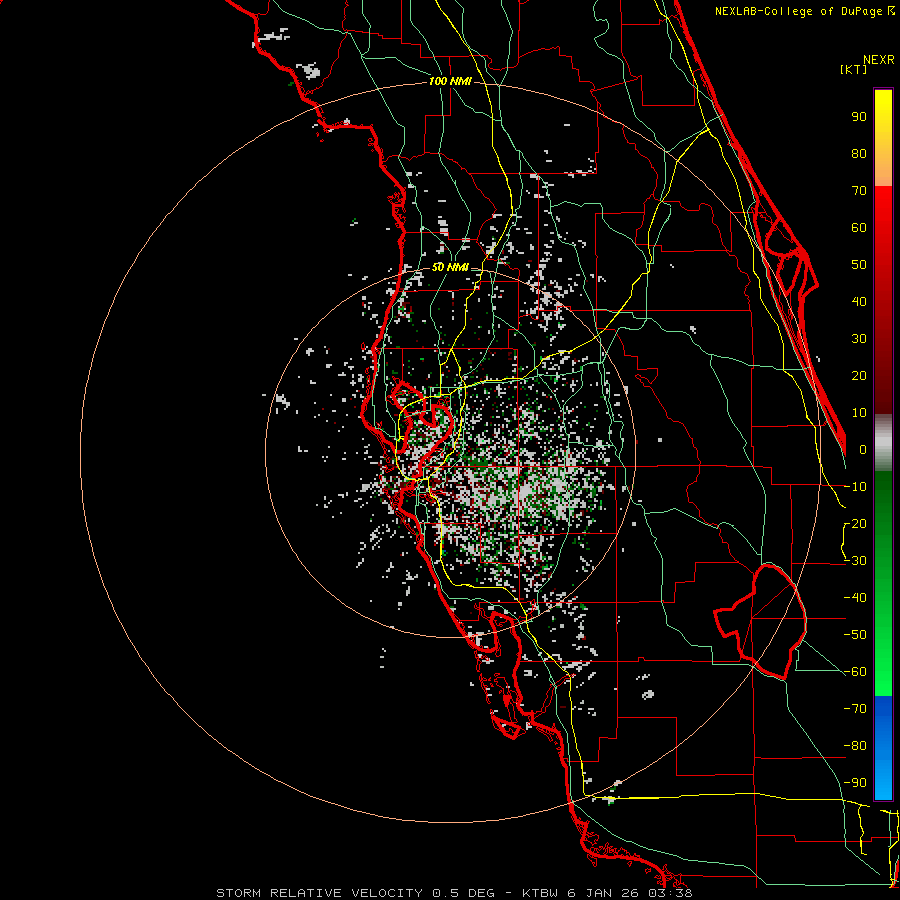
Task: Click the "STORM RELATIVE VELOCITY 0.5 DEG" caption
Action: (355, 893)
